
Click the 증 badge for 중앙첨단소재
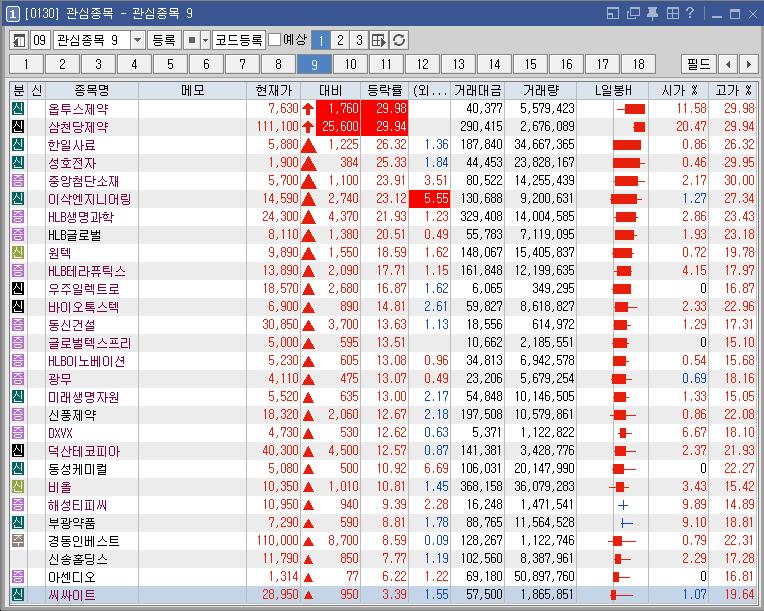tap(18, 180)
